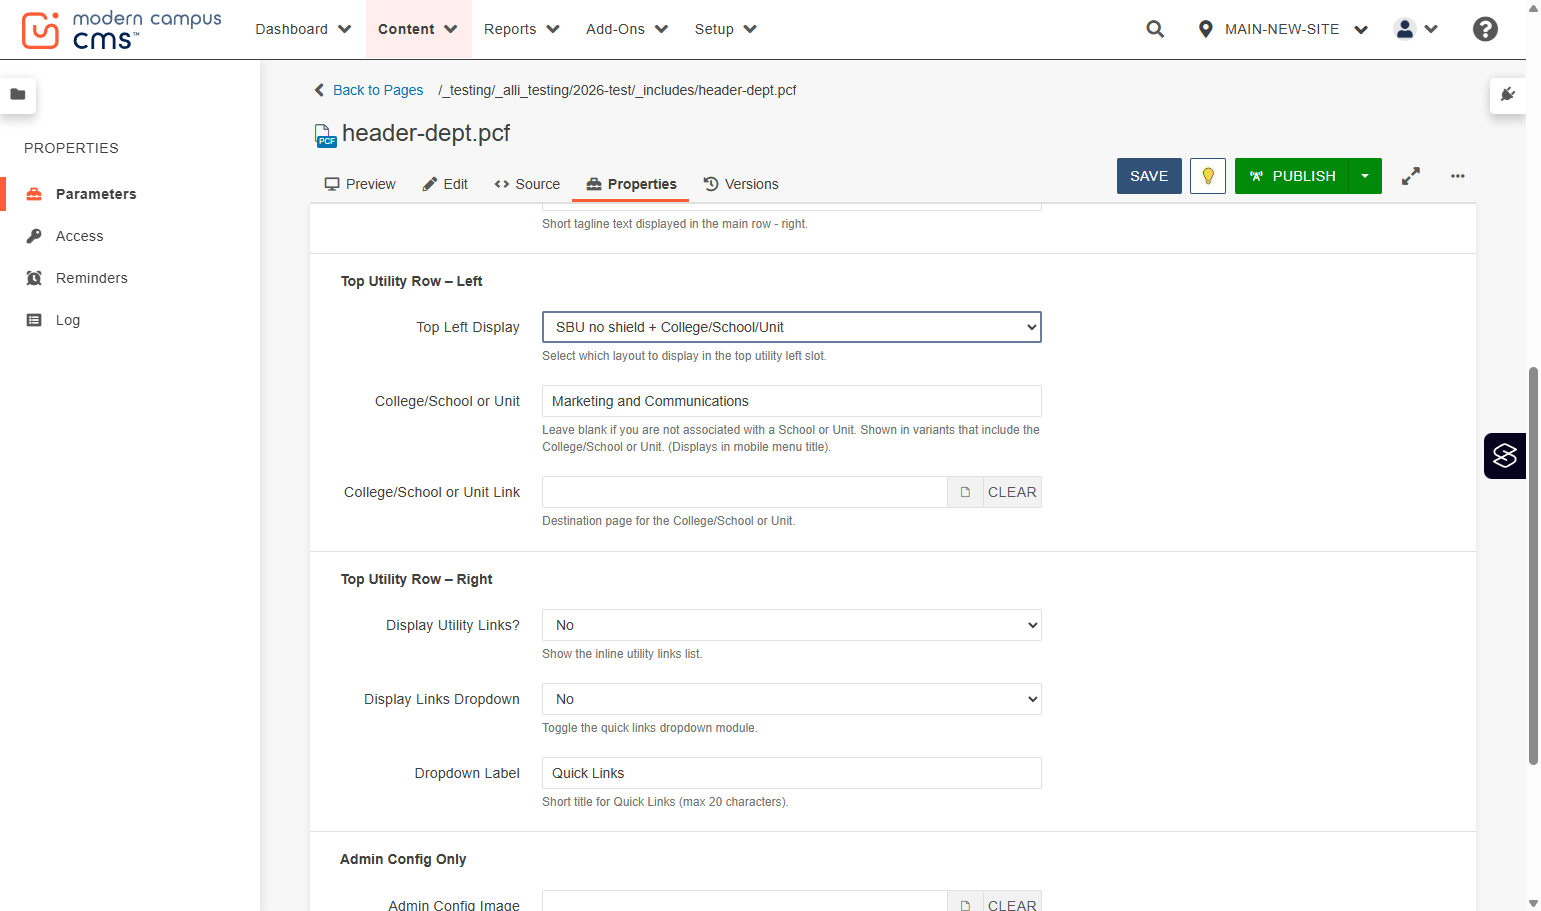1541x911 pixels.
Task: Go back to Pages link
Action: 370,90
